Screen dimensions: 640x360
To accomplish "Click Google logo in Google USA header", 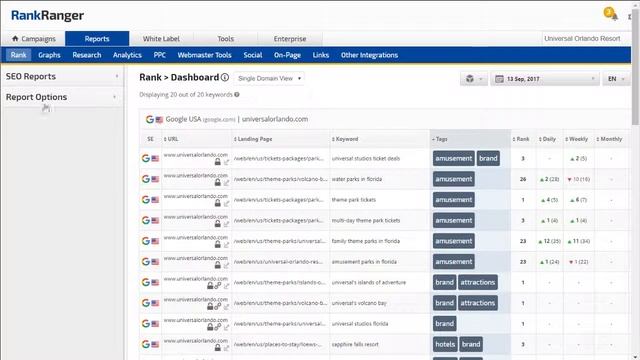I will click(x=150, y=119).
